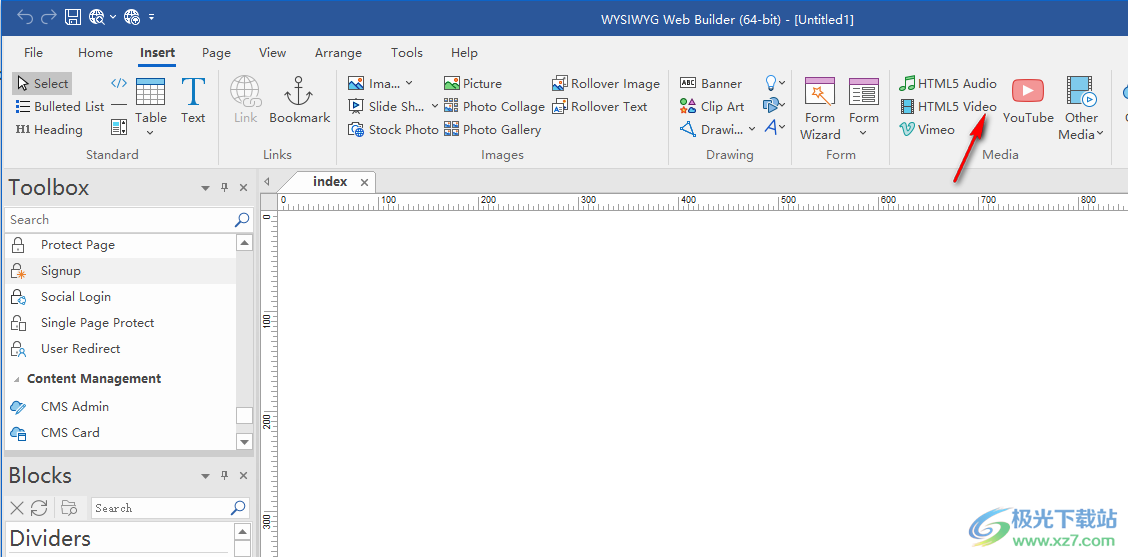Expand the Table dropdown arrow

click(150, 132)
